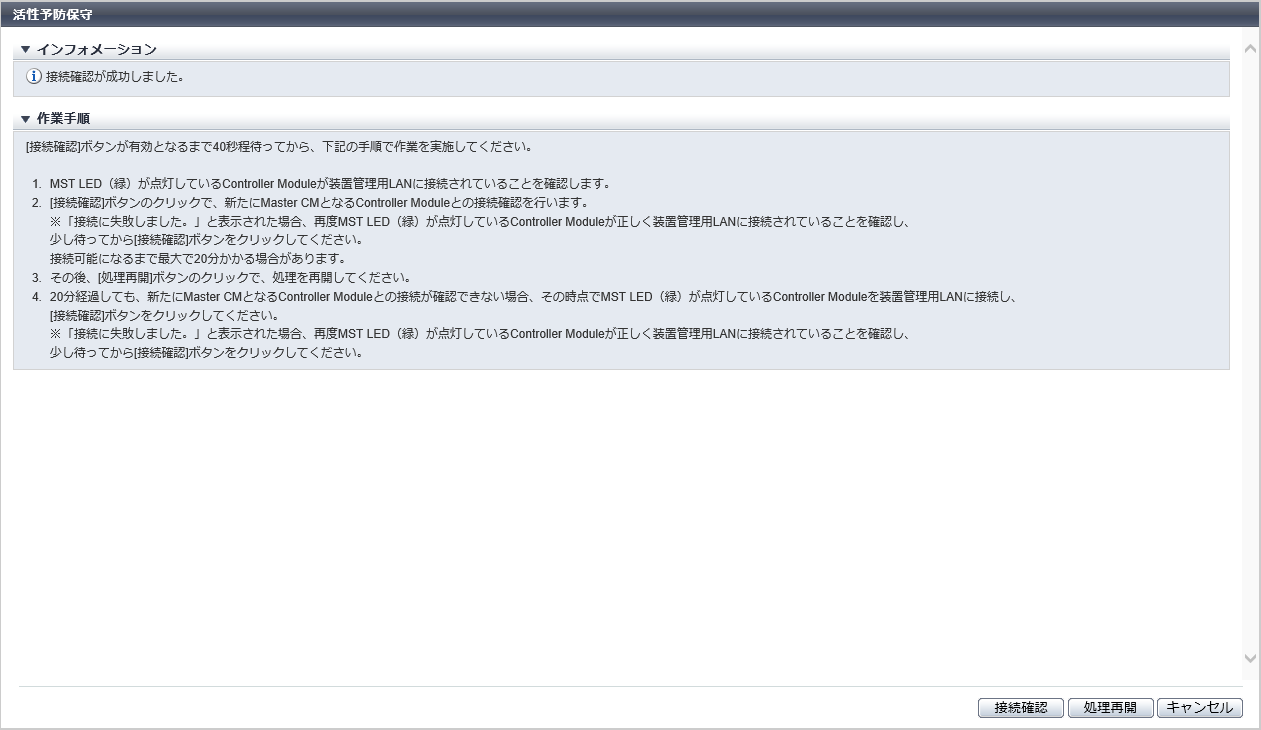Click the scroll down arrow
Image resolution: width=1261 pixels, height=730 pixels.
click(1250, 658)
